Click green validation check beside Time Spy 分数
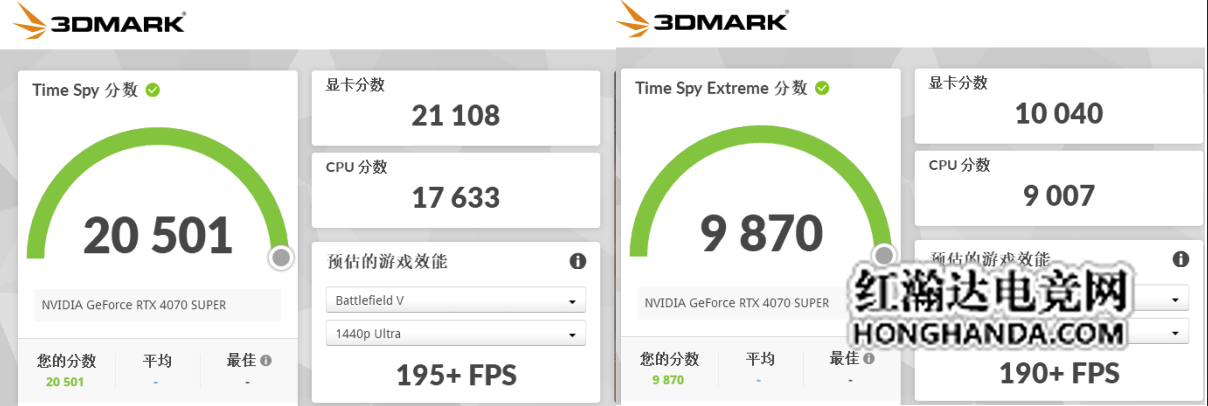The width and height of the screenshot is (1208, 406). (x=153, y=90)
